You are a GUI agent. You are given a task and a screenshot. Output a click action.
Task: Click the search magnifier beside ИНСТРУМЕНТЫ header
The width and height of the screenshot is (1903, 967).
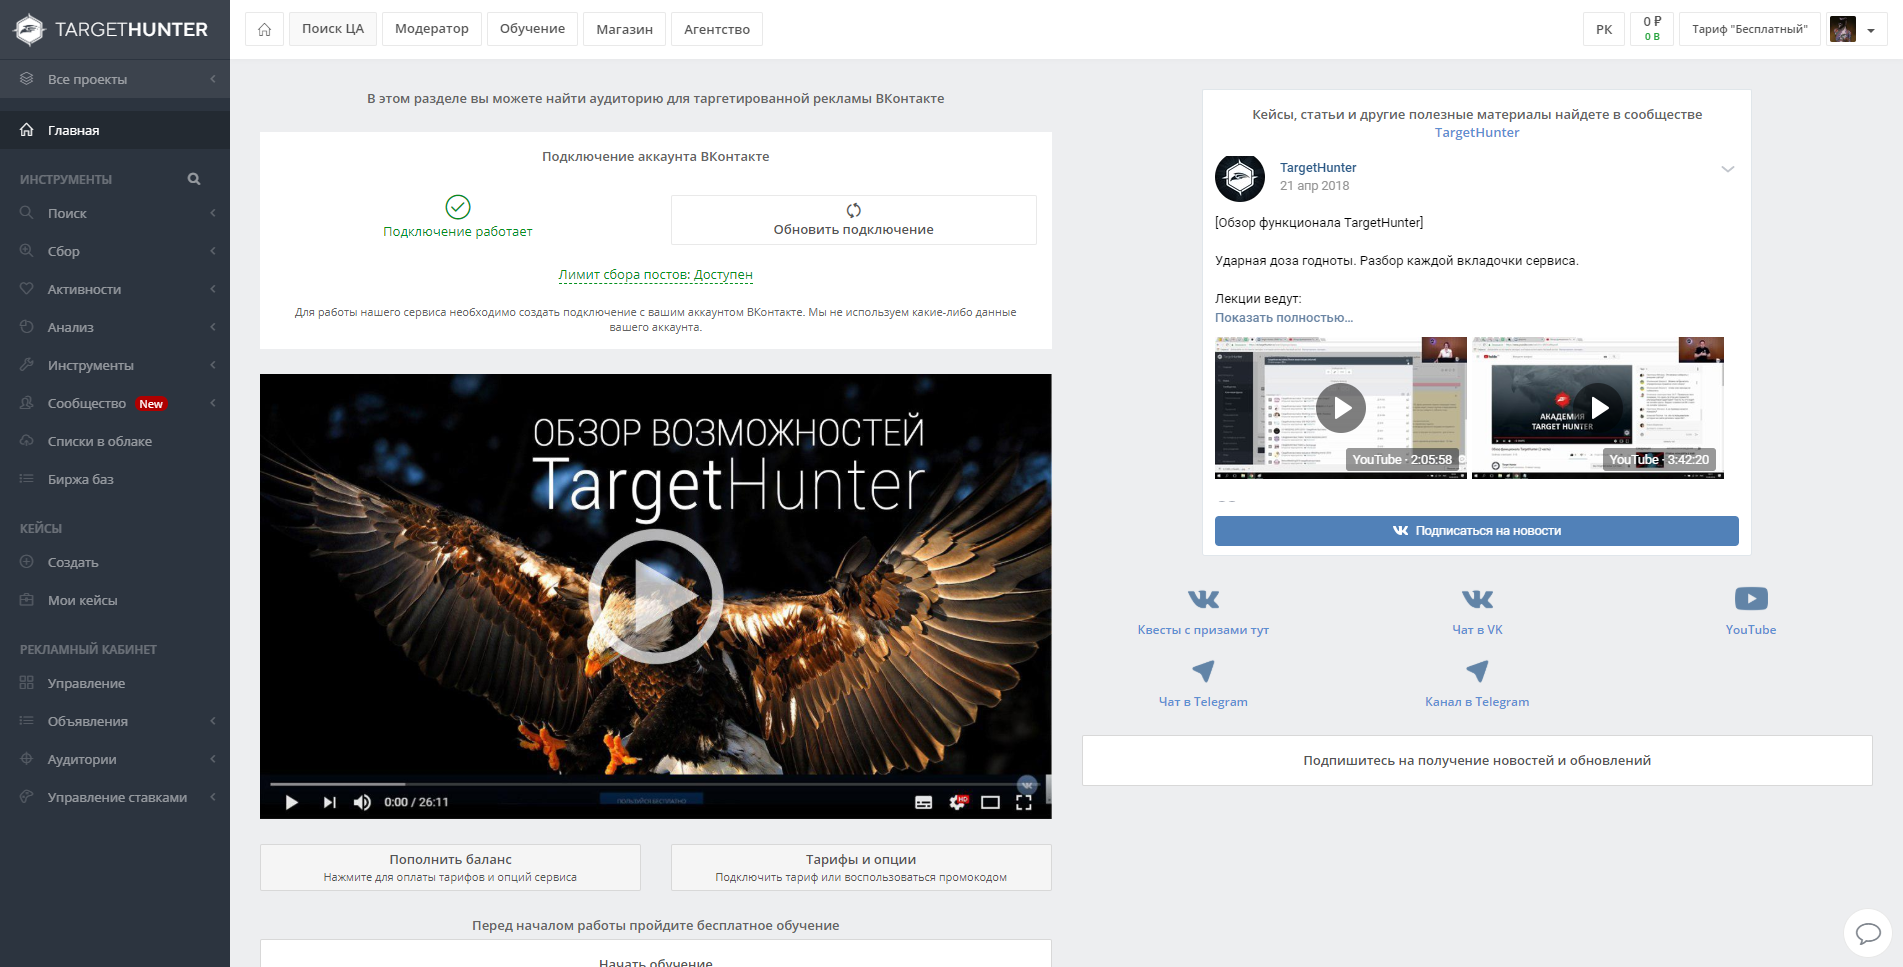coord(194,179)
